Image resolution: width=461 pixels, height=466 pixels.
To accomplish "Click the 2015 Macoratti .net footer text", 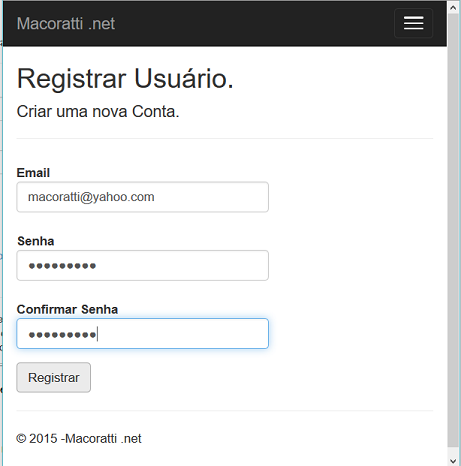I will pyautogui.click(x=79, y=438).
